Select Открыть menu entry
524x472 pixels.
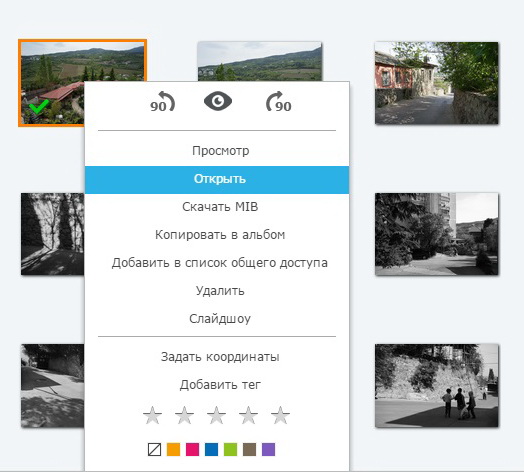pyautogui.click(x=217, y=180)
